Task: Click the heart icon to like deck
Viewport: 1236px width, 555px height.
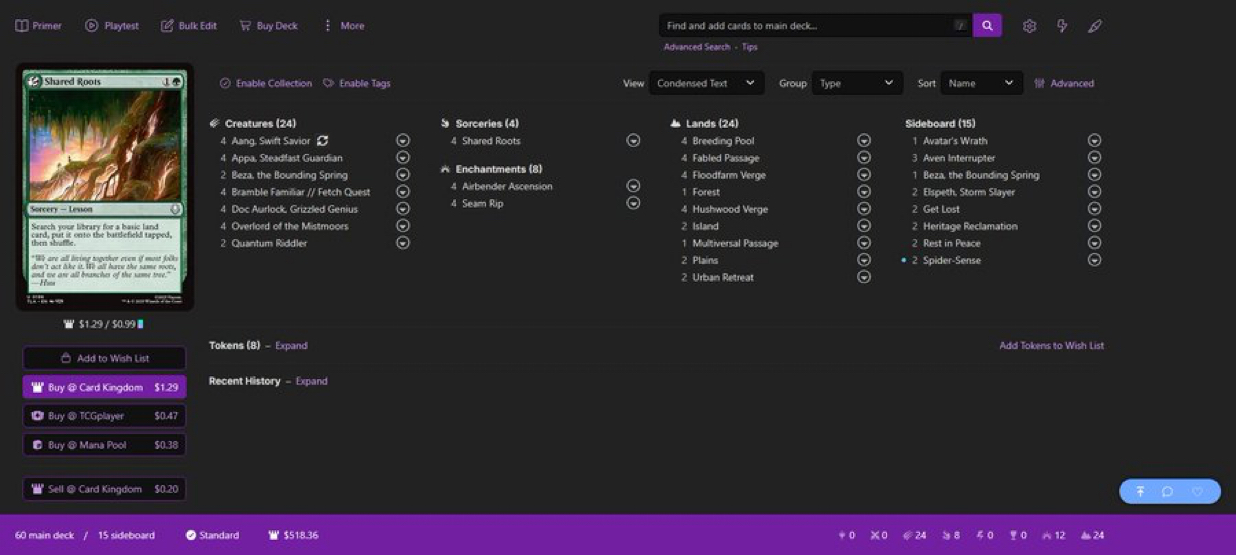Action: click(1197, 491)
